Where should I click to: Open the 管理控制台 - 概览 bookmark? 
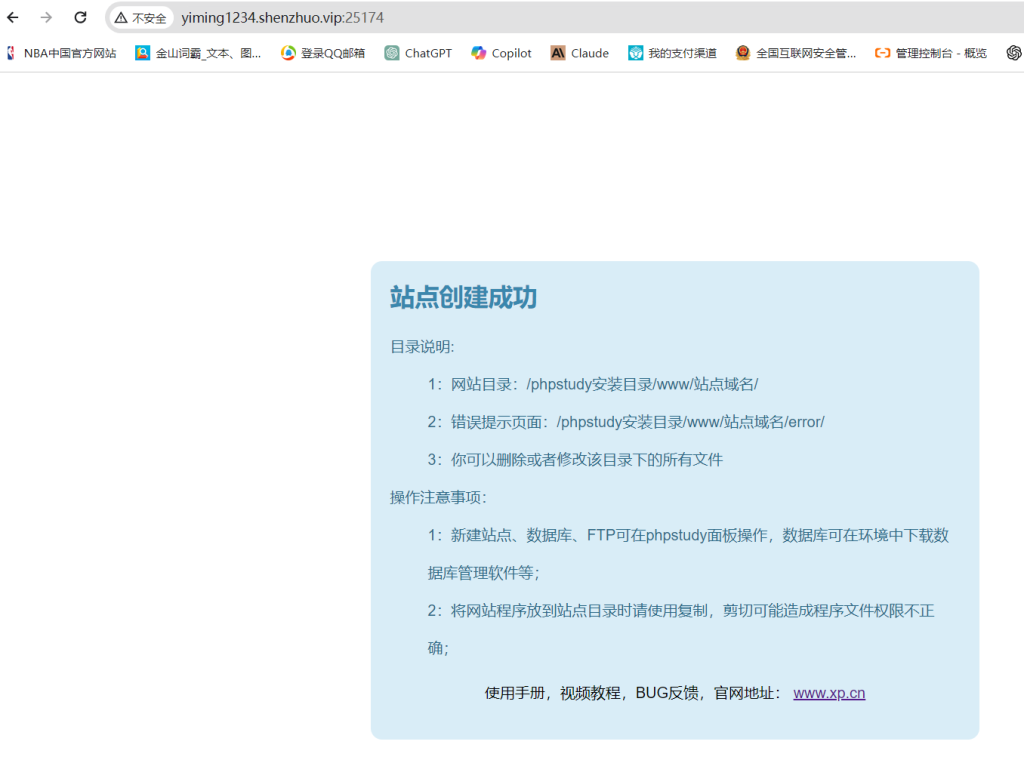tap(930, 53)
